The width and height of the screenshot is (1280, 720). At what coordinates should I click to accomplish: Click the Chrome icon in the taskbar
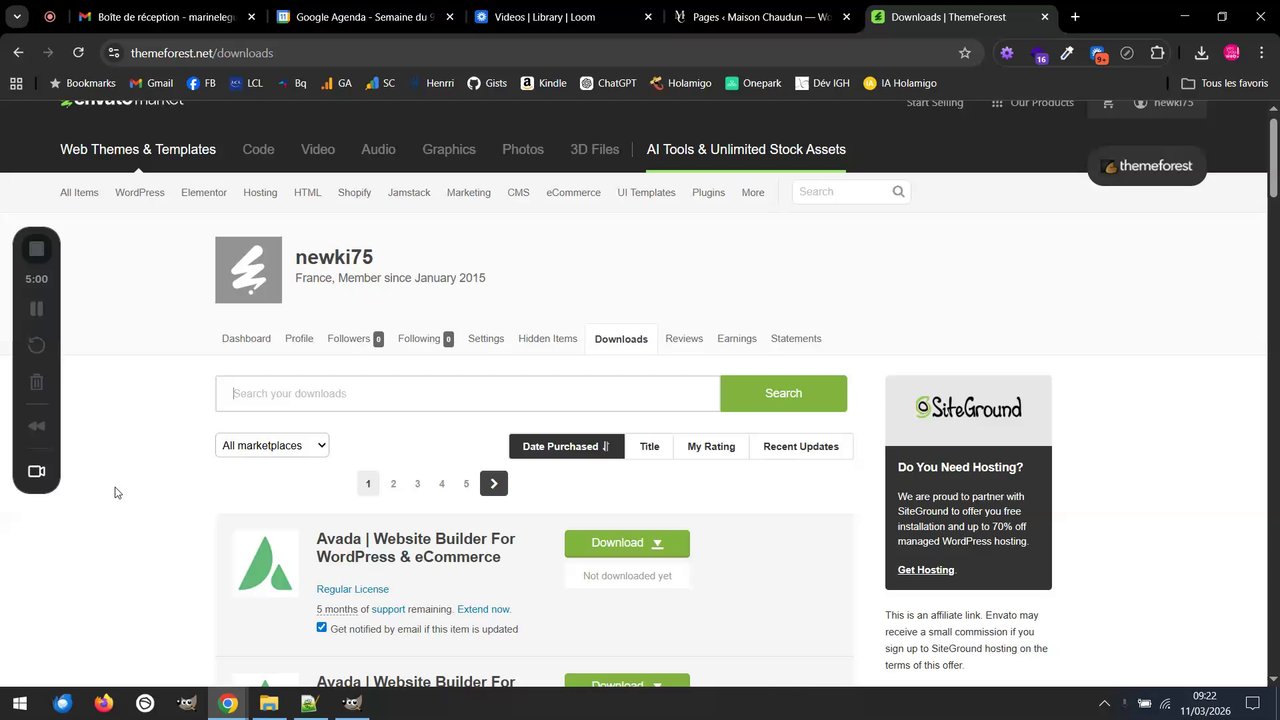click(228, 704)
